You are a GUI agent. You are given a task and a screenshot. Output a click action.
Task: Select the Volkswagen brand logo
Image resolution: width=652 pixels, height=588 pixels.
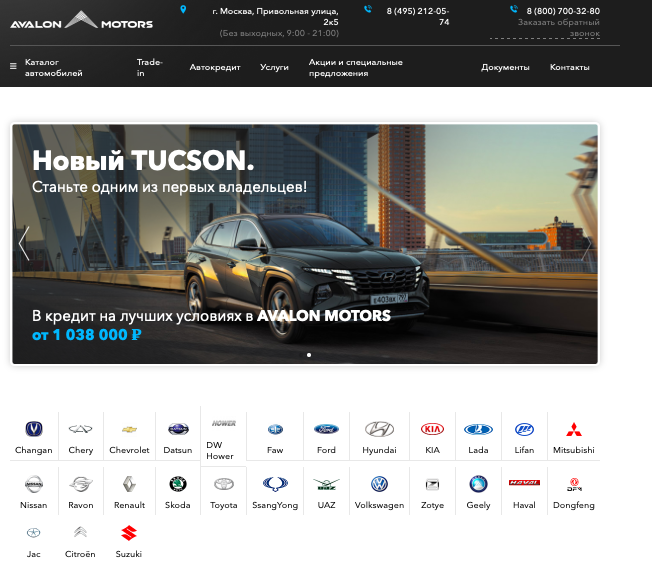click(379, 484)
